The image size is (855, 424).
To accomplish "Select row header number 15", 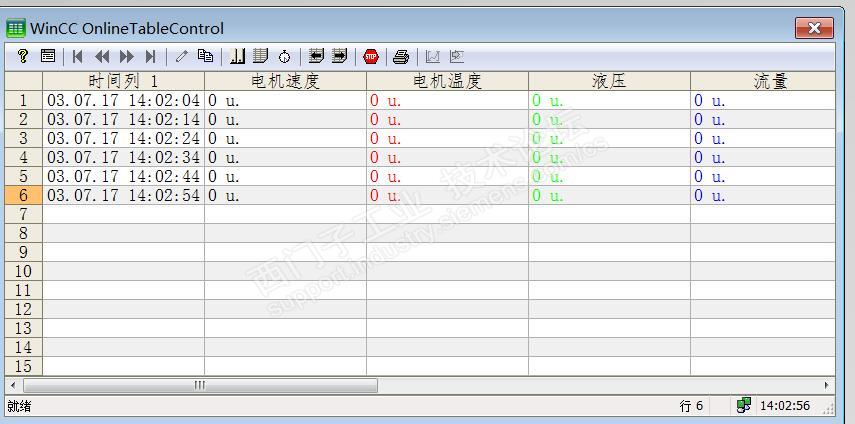I will pyautogui.click(x=23, y=366).
